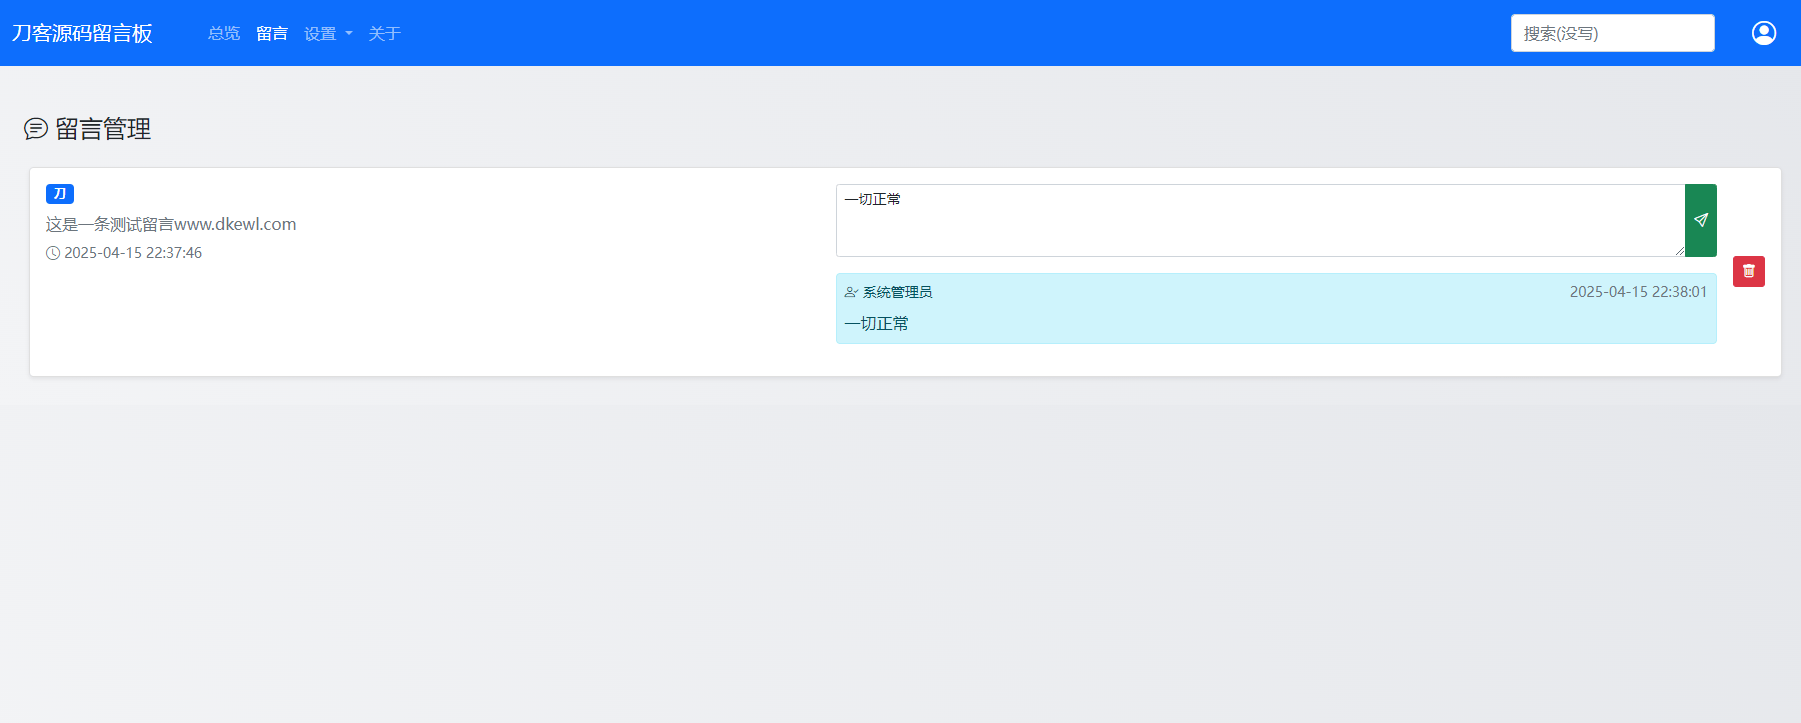Click the green paper plane send button

pos(1700,220)
